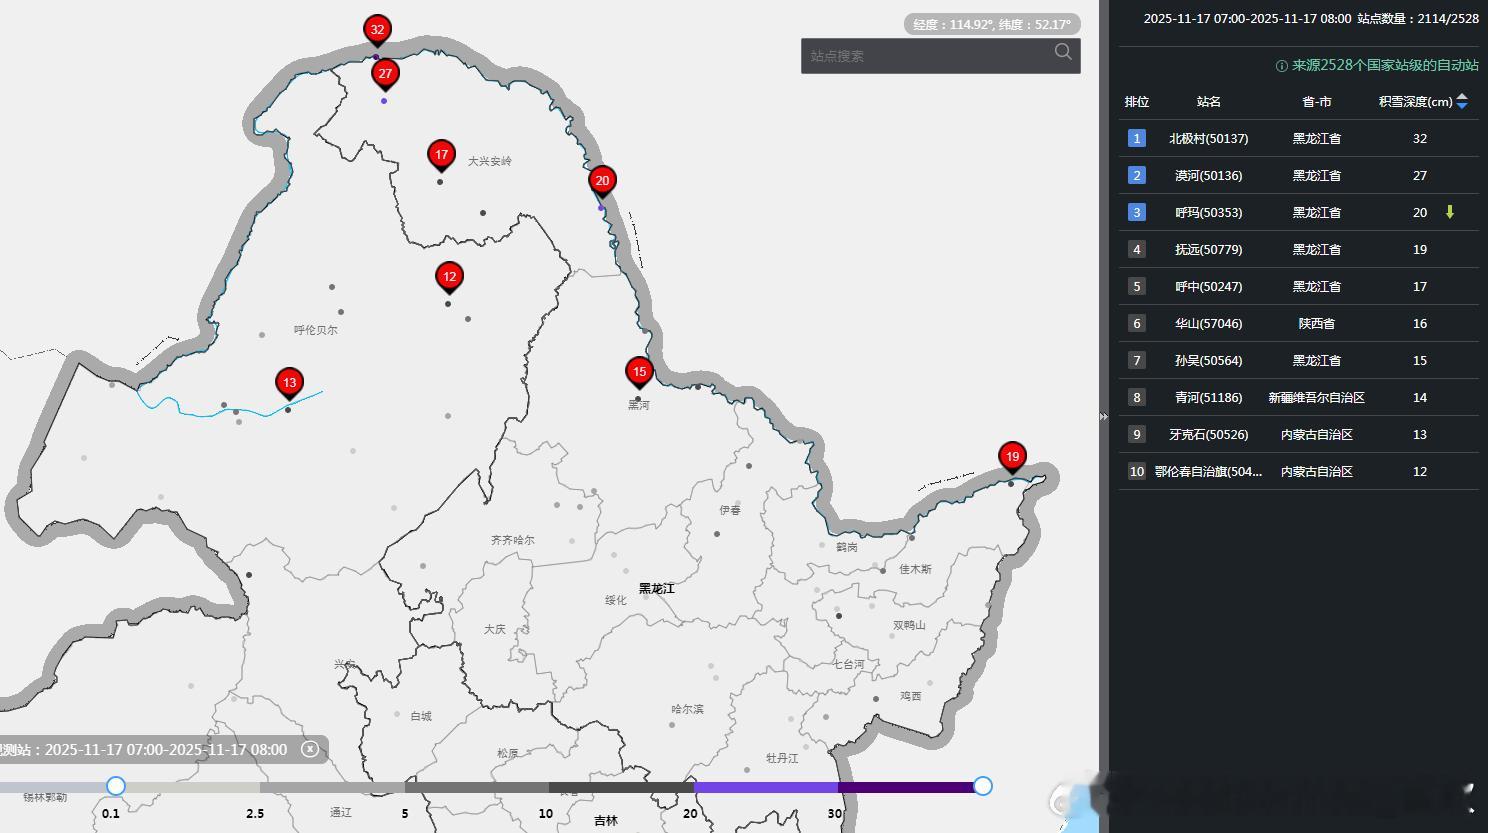Select the eastern map marker labeled 19
1488x833 pixels.
click(x=1012, y=458)
